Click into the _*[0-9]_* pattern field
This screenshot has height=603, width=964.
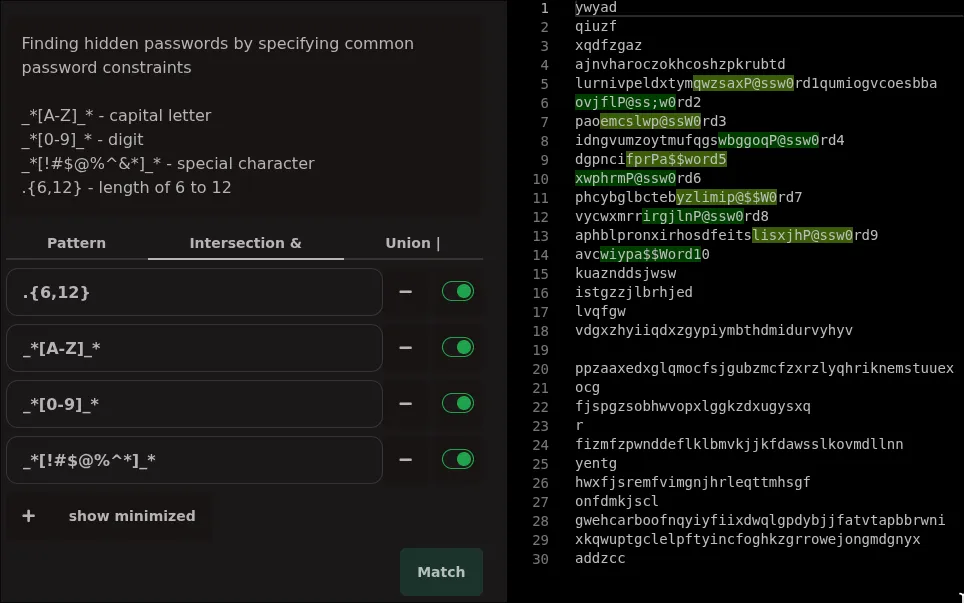(x=195, y=404)
